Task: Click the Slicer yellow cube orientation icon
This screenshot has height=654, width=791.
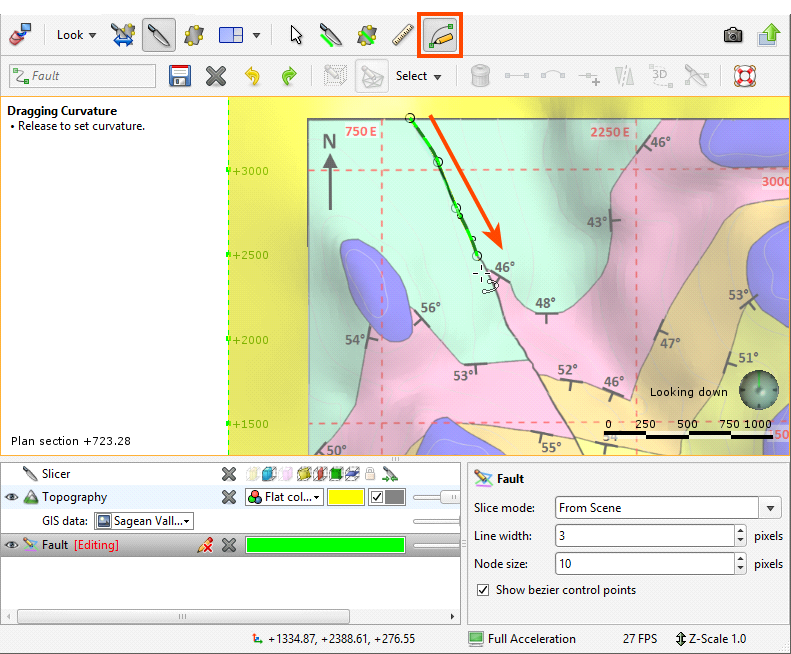Action: 304,474
